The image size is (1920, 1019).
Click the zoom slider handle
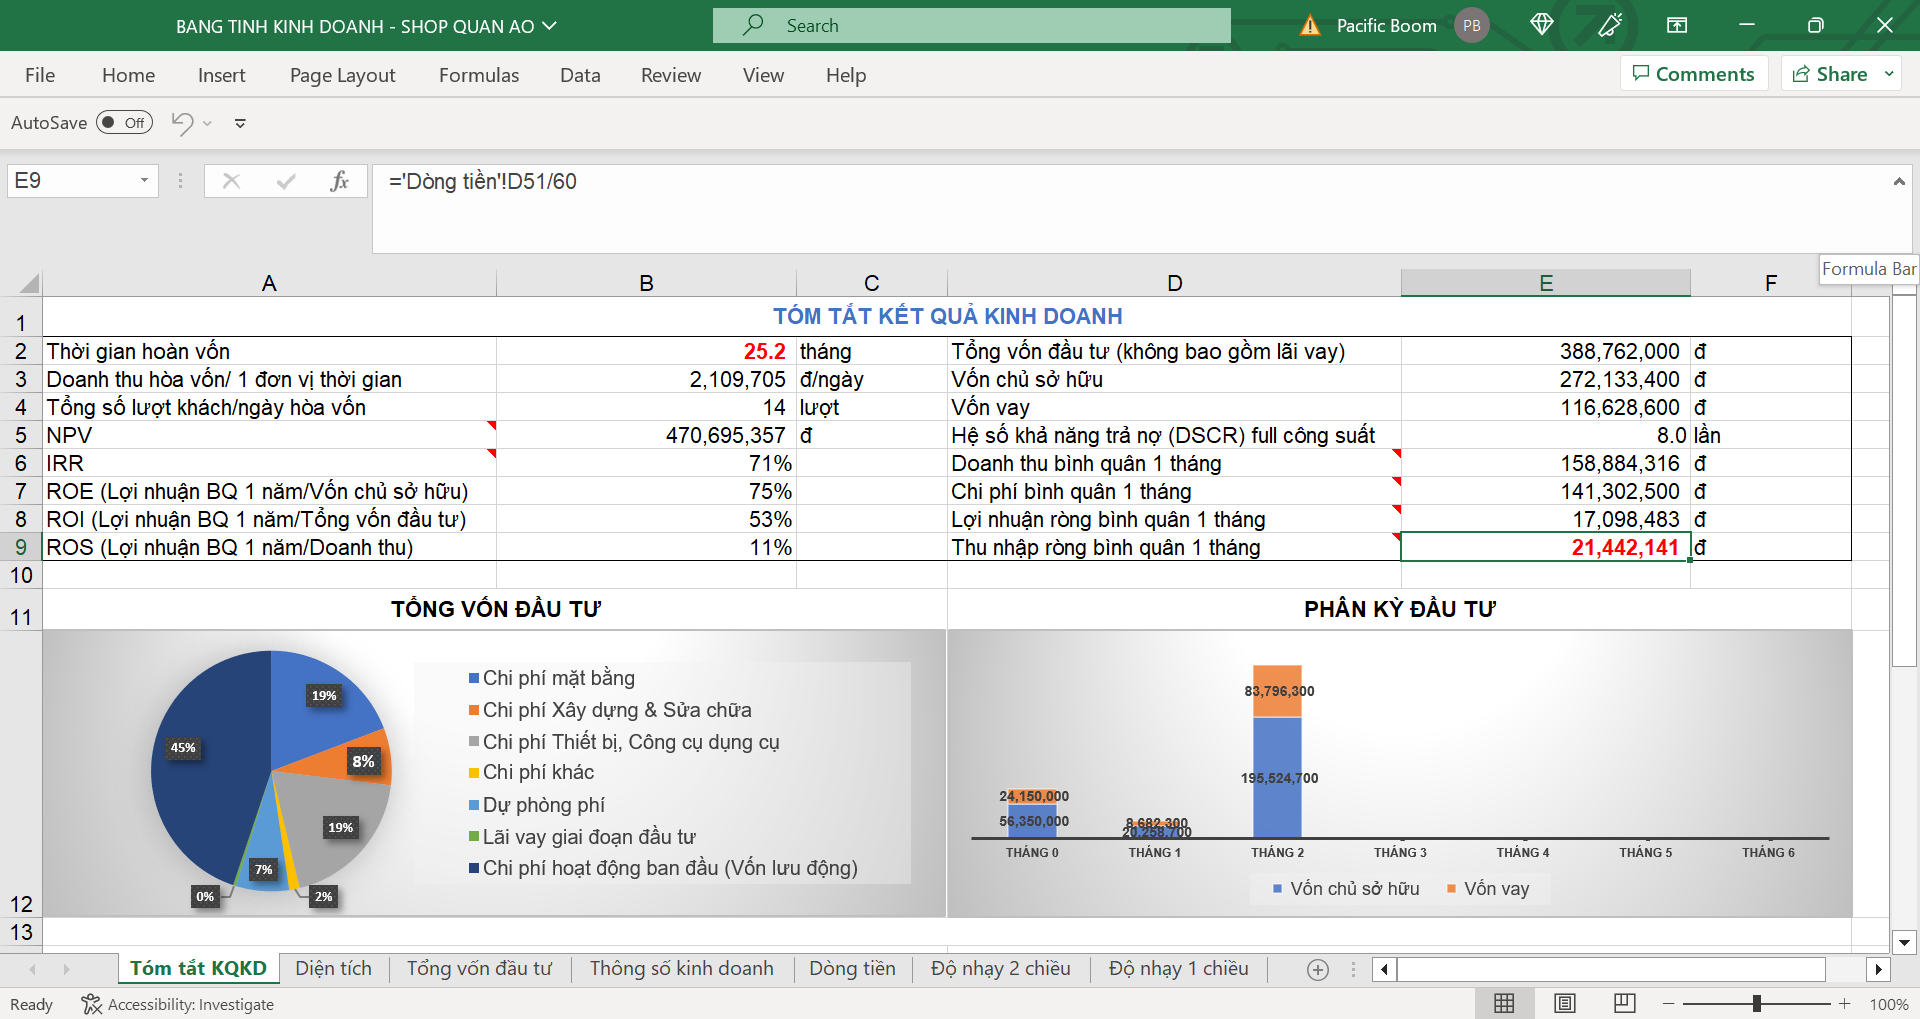(x=1757, y=1003)
